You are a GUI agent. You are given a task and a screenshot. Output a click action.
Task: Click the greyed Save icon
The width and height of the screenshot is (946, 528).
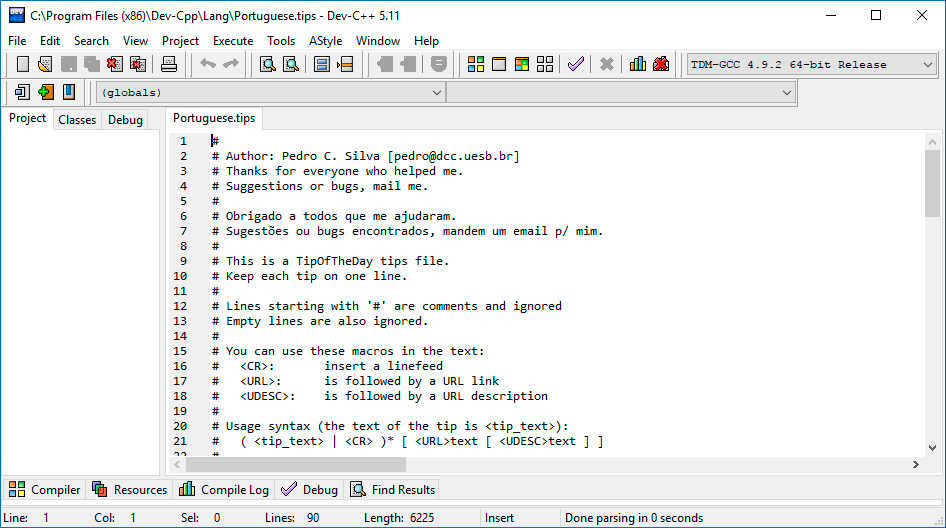pos(69,64)
